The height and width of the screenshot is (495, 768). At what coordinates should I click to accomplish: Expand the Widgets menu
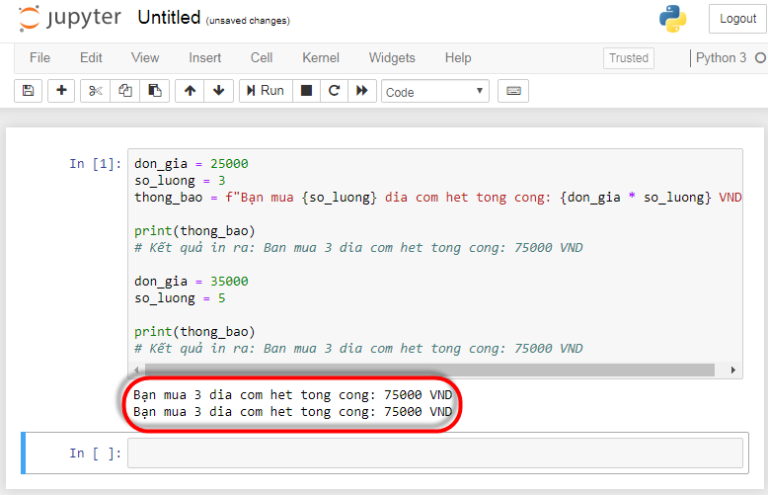(x=392, y=58)
